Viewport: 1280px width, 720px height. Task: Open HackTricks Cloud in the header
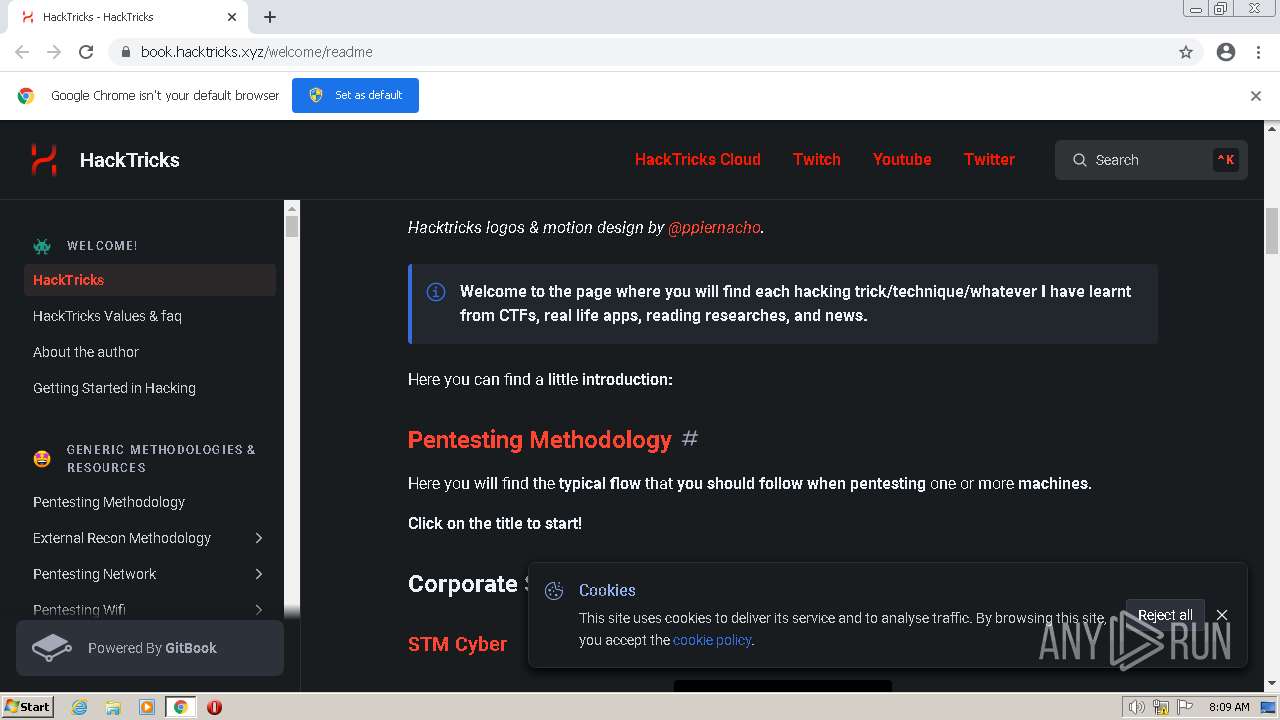[698, 159]
